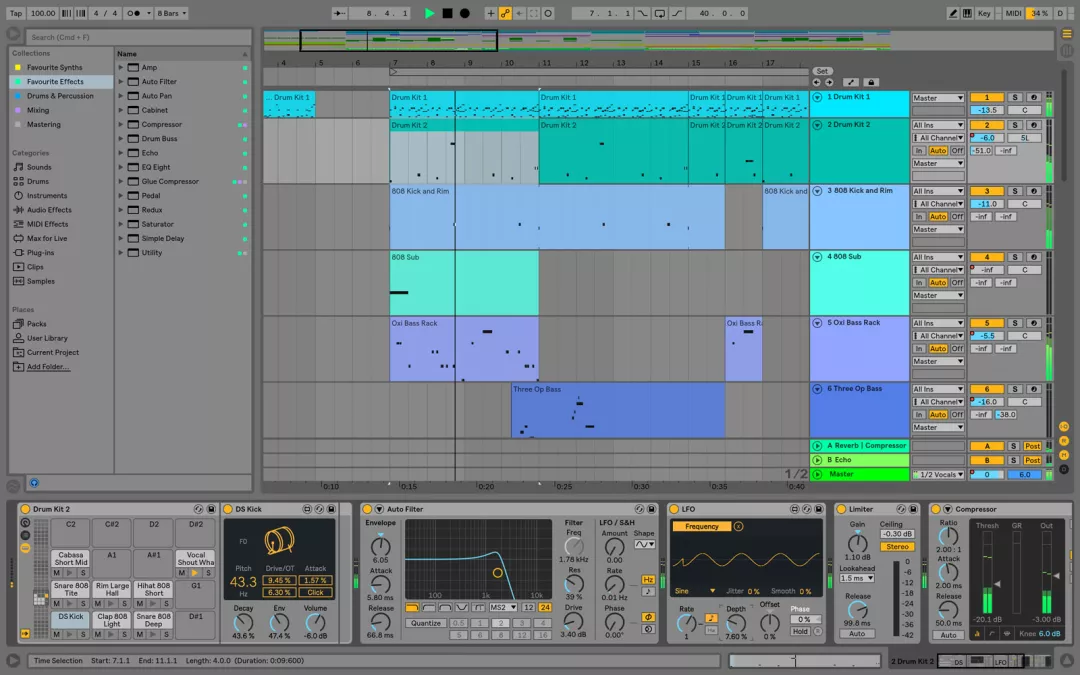Screen dimensions: 1080x675
Task: Adjust the Limiter Gain knob
Action: [x=857, y=542]
